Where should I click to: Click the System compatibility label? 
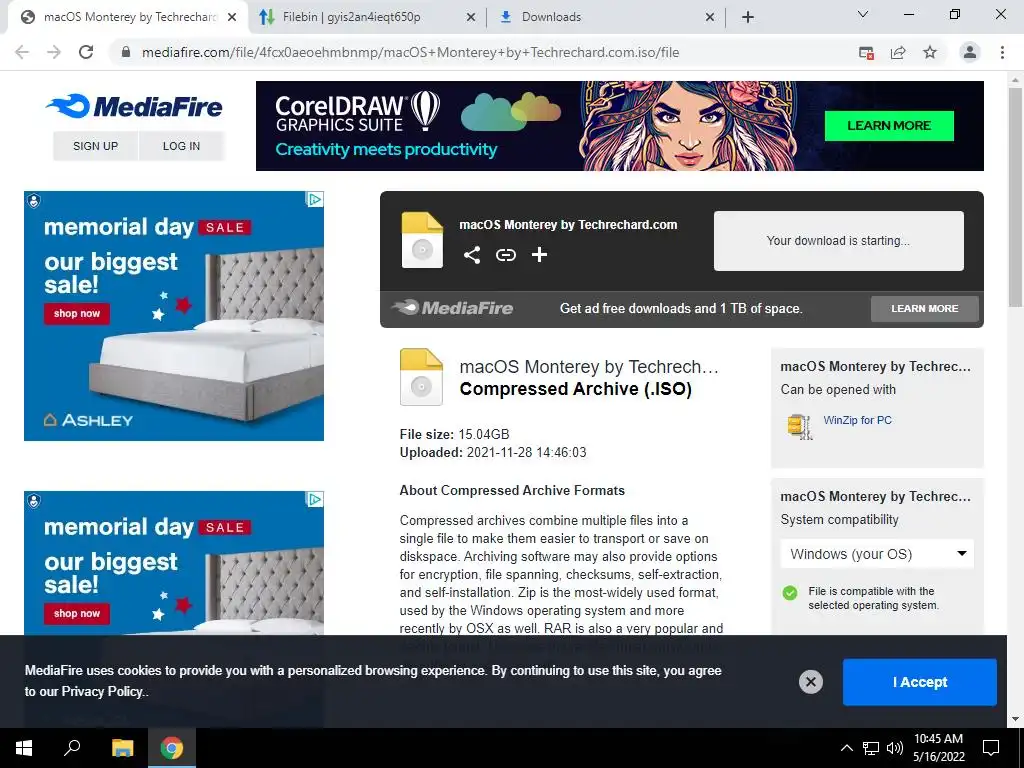point(839,520)
